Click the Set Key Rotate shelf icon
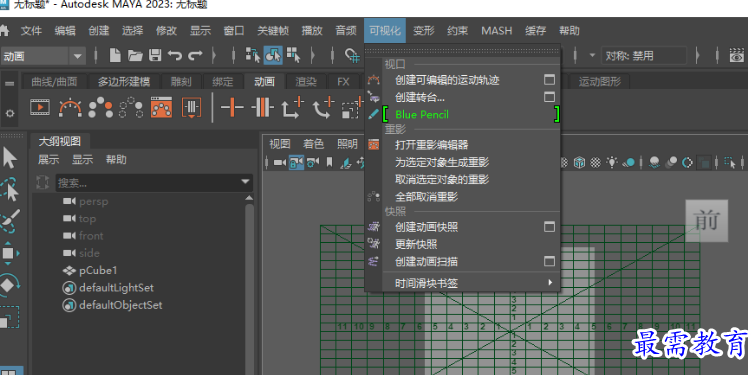Viewport: 756px width, 375px height. click(323, 107)
